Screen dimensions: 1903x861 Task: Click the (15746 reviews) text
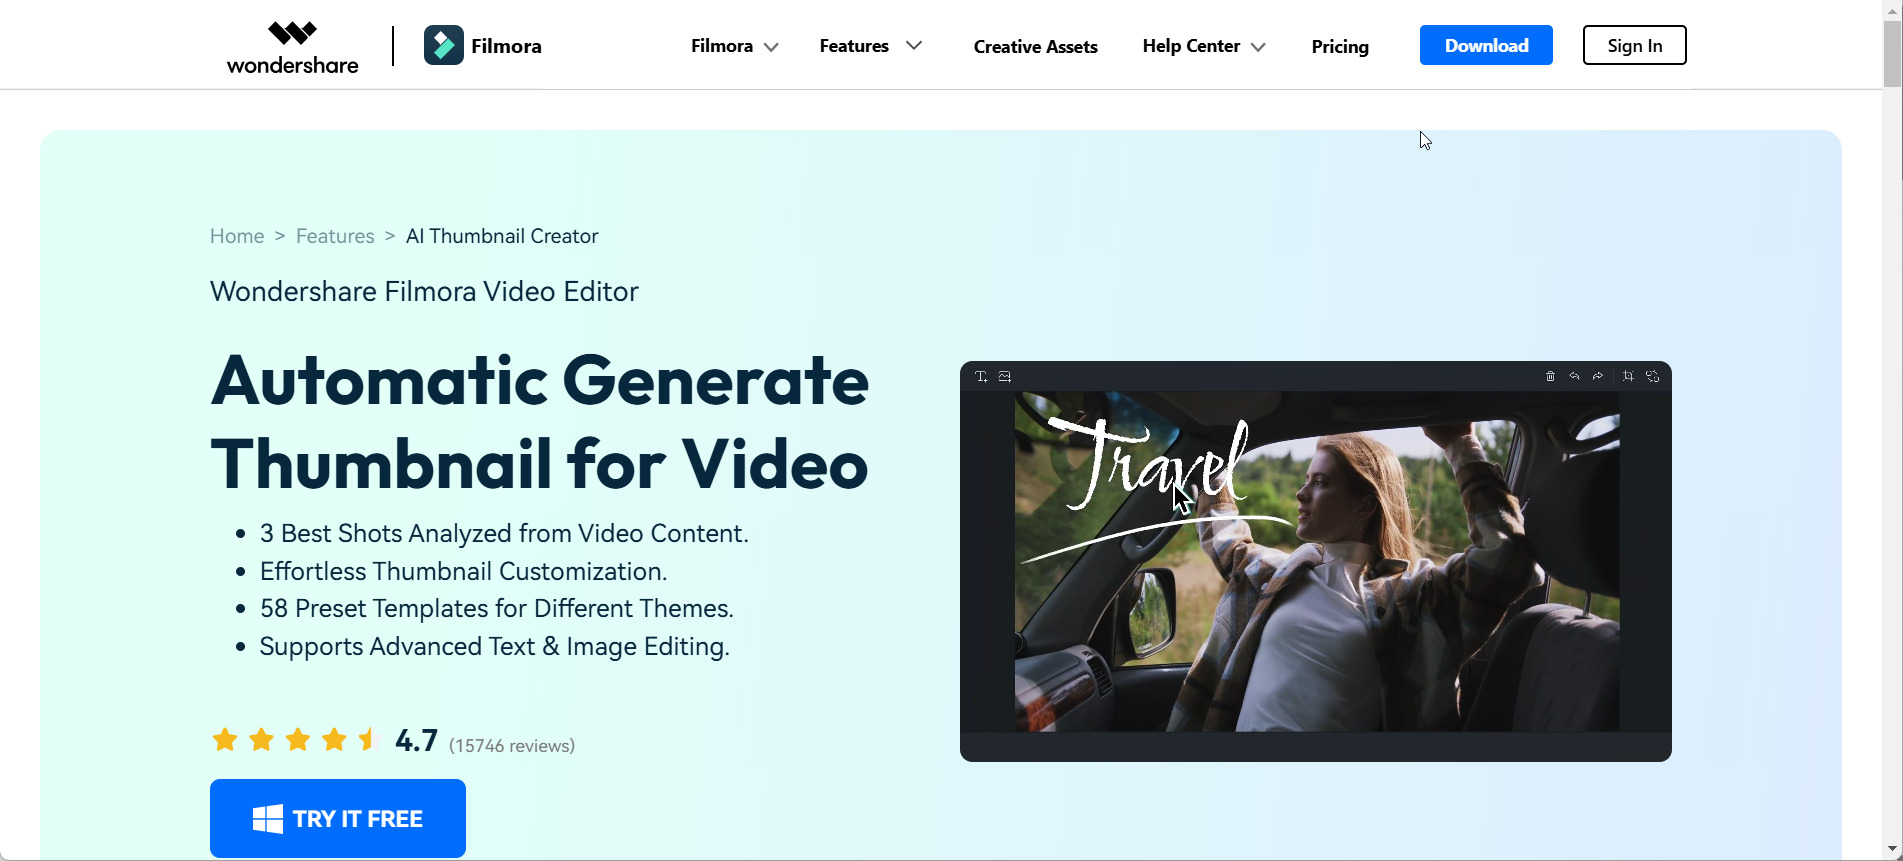(512, 746)
